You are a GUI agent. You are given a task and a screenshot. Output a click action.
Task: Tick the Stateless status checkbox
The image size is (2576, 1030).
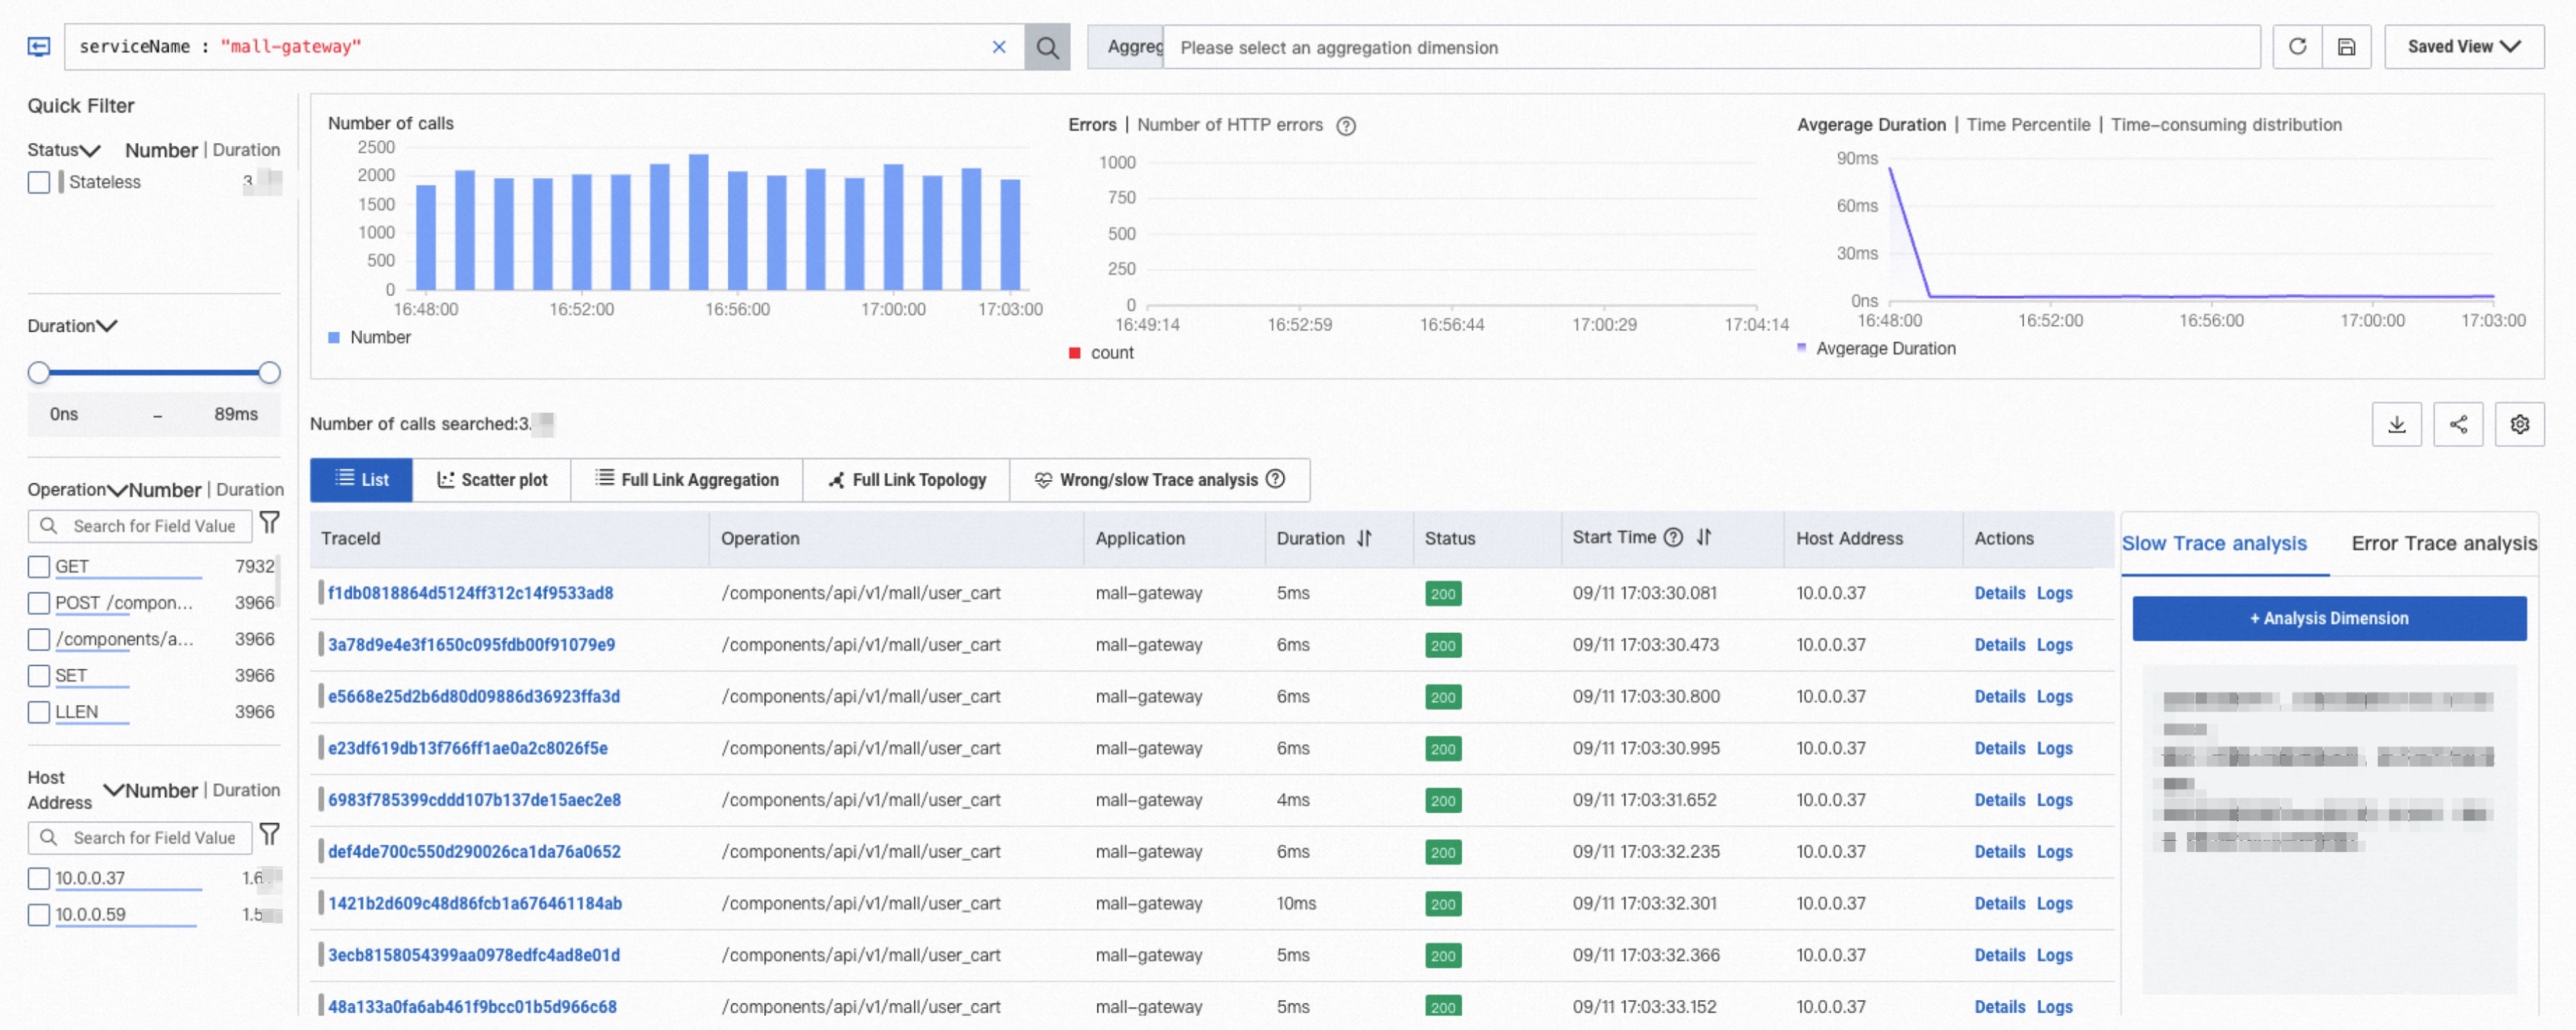39,182
